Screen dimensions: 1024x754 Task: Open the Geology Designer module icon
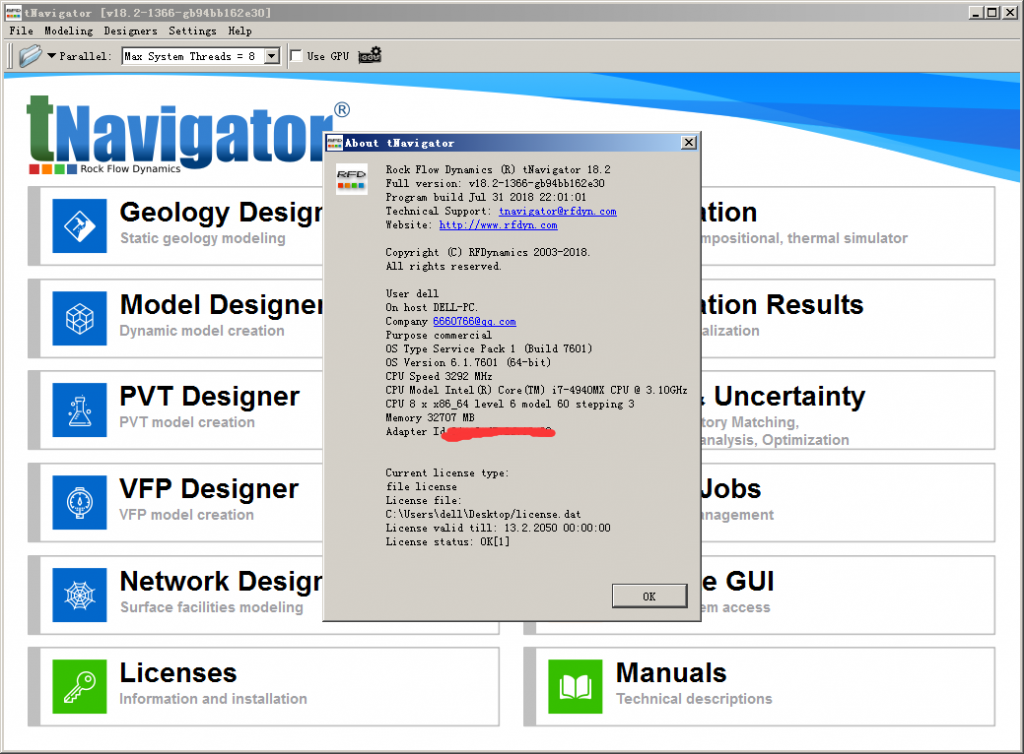(80, 226)
